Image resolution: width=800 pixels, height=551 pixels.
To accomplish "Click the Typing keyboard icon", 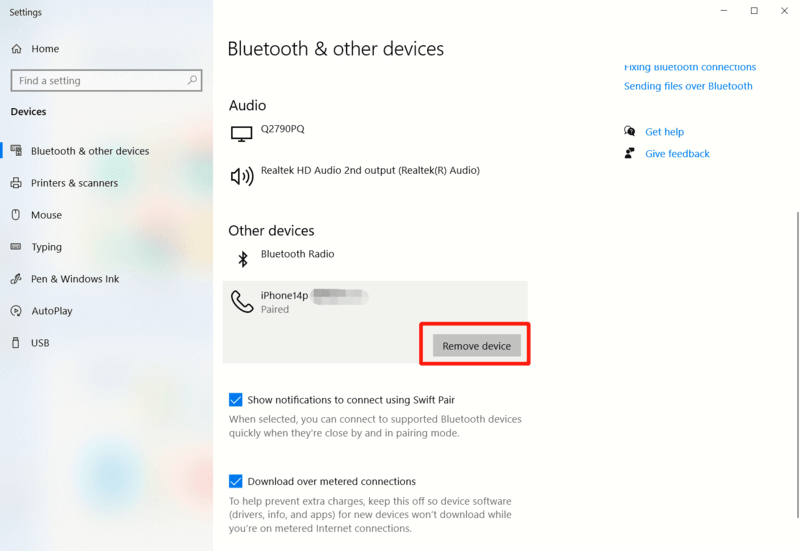I will coord(16,246).
